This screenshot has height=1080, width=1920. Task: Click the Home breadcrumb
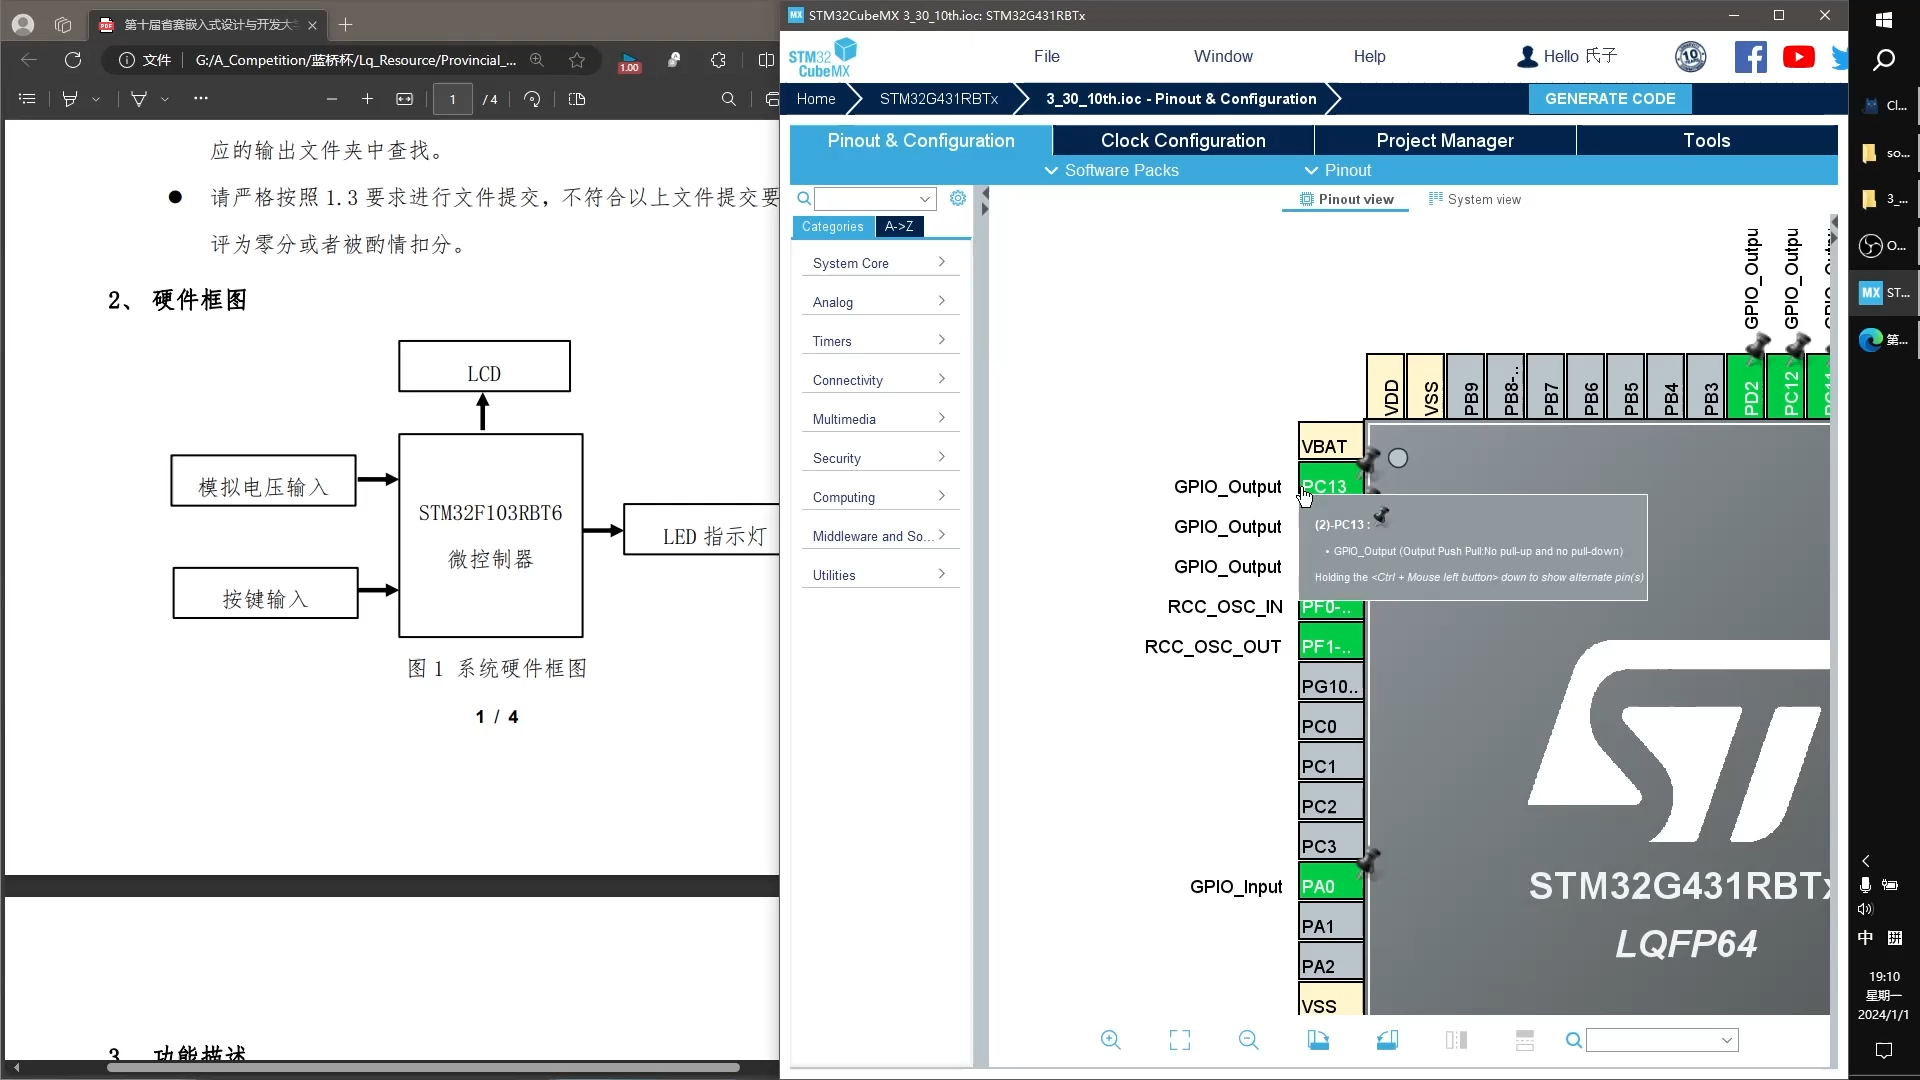tap(816, 98)
